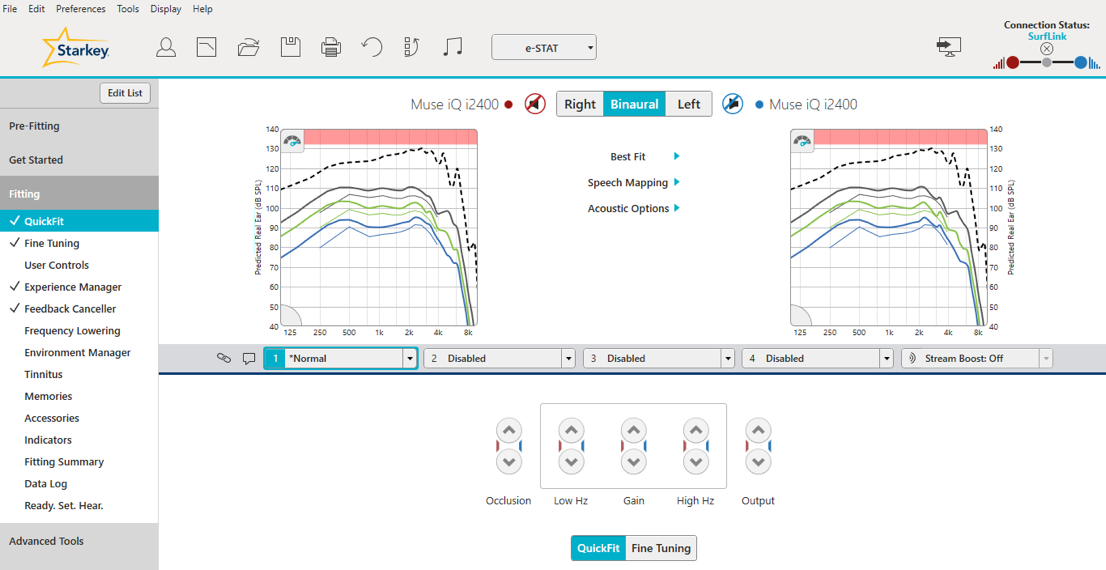Open Data Log in sidebar

pos(79,484)
